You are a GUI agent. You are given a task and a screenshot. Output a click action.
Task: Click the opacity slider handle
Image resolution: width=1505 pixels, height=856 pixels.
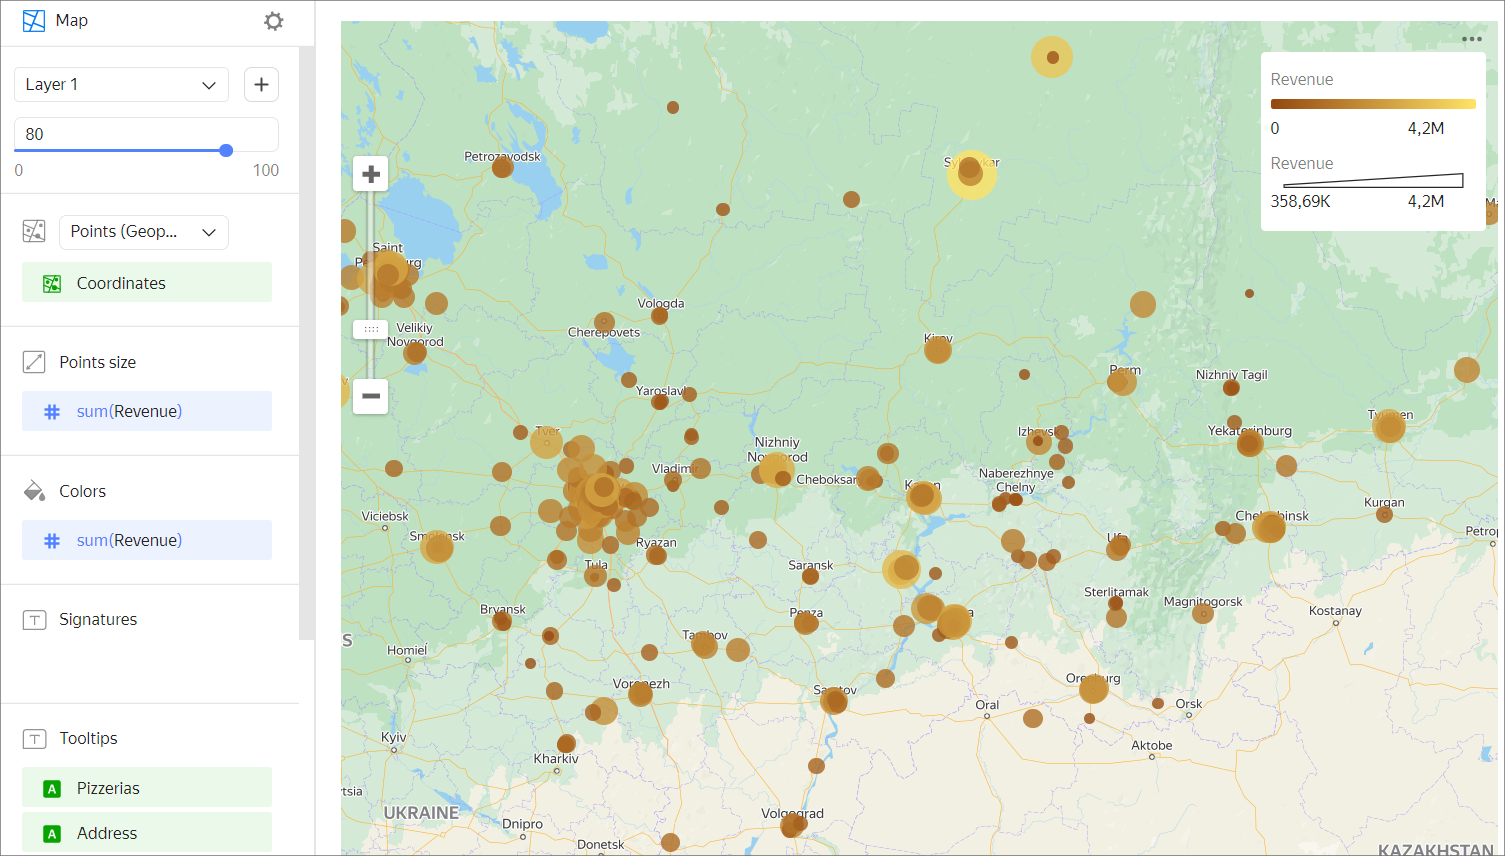coord(226,150)
